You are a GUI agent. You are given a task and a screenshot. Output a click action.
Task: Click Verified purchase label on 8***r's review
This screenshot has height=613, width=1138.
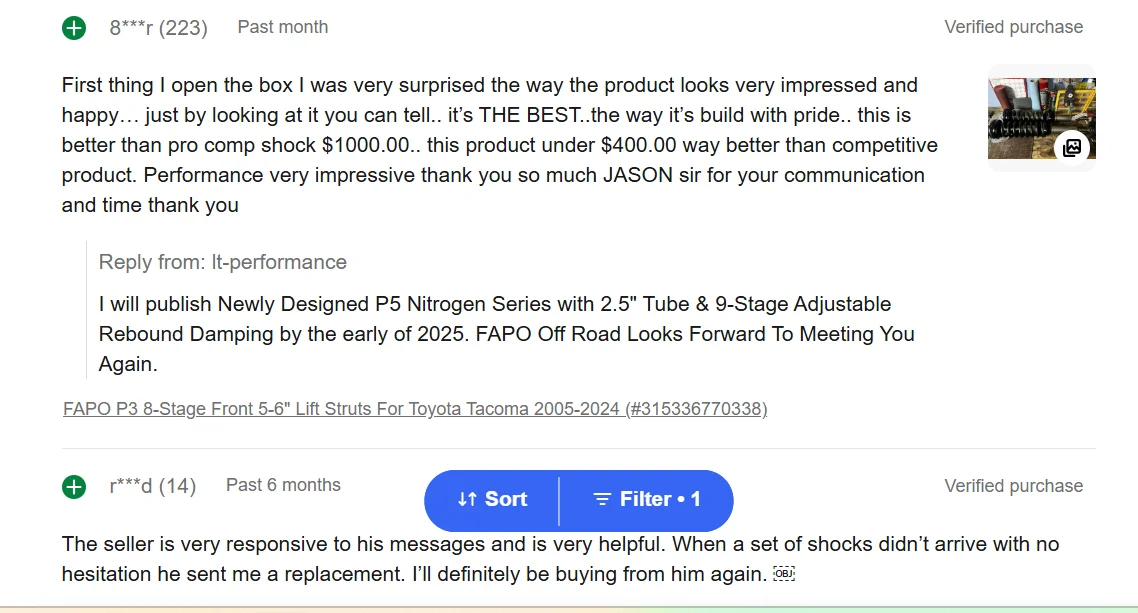coord(1013,27)
